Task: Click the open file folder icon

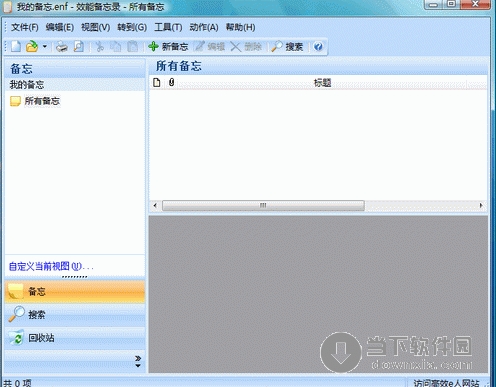Action: 32,46
